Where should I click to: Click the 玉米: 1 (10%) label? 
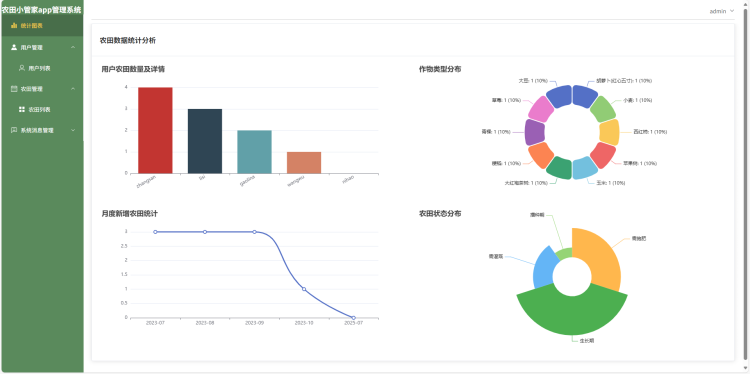610,183
